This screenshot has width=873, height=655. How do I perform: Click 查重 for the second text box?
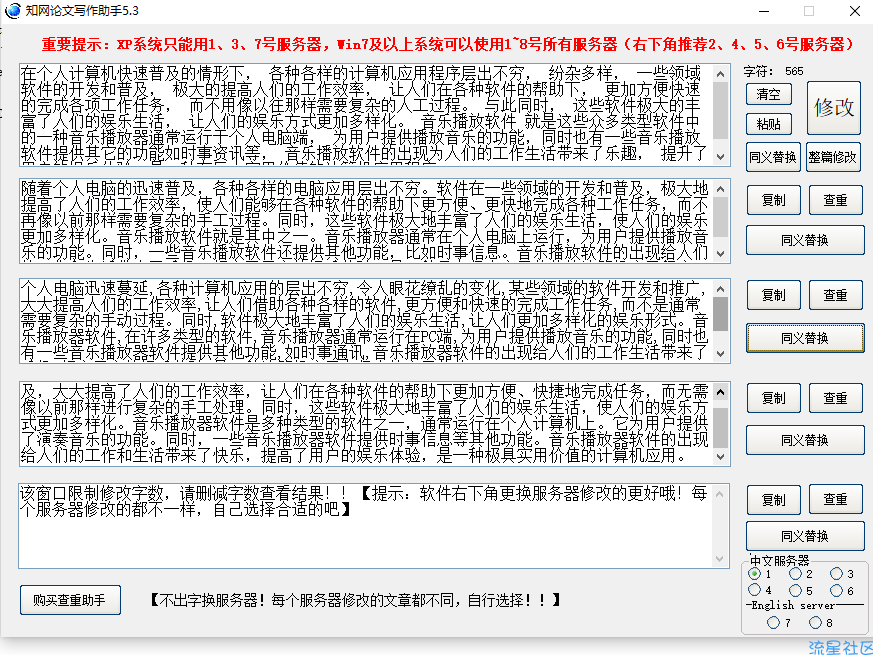pyautogui.click(x=835, y=200)
